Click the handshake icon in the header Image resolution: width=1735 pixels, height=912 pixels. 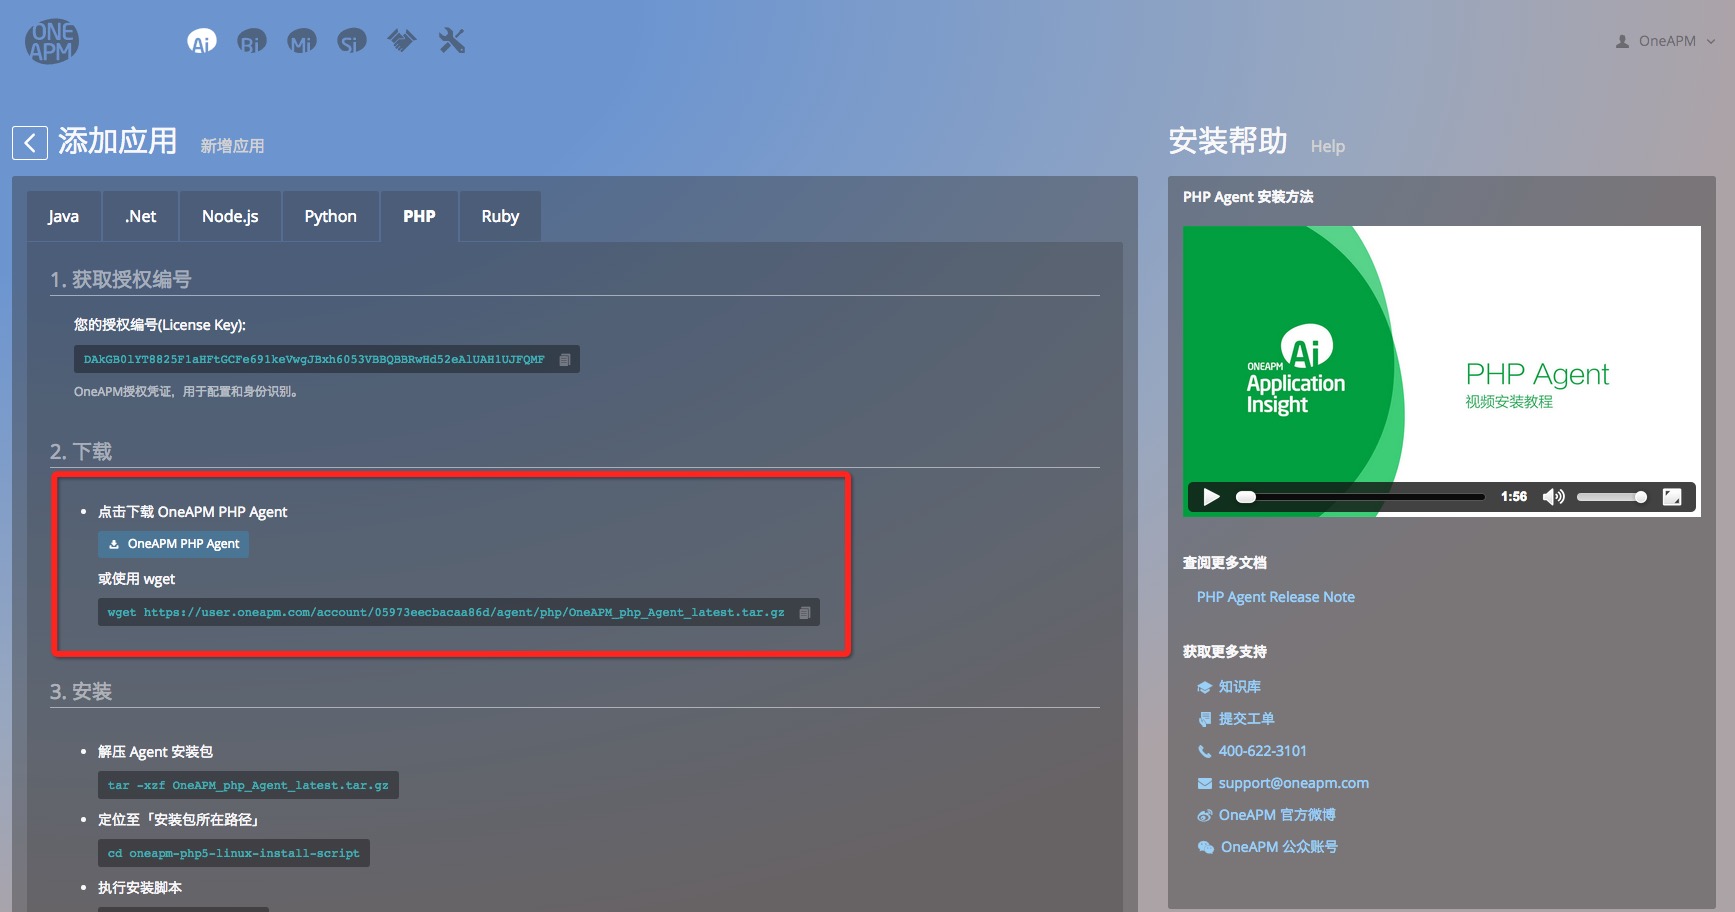pos(402,41)
